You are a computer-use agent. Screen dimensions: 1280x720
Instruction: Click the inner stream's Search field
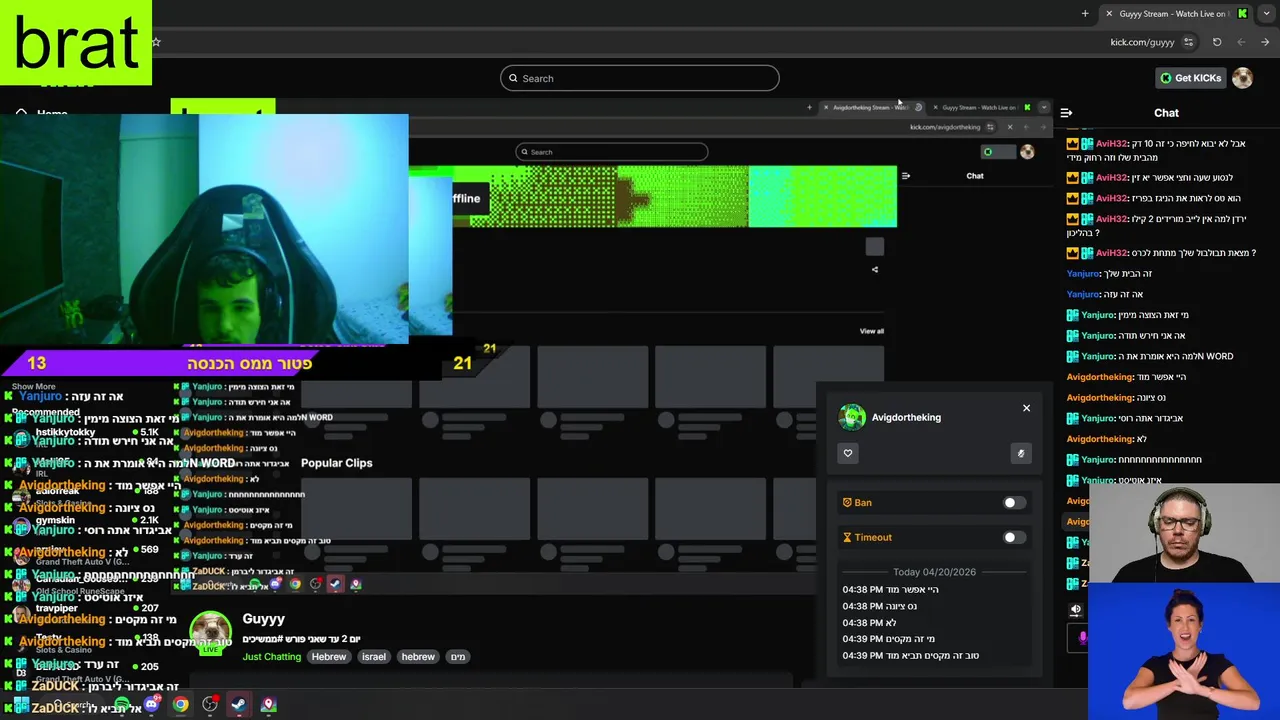pyautogui.click(x=612, y=152)
